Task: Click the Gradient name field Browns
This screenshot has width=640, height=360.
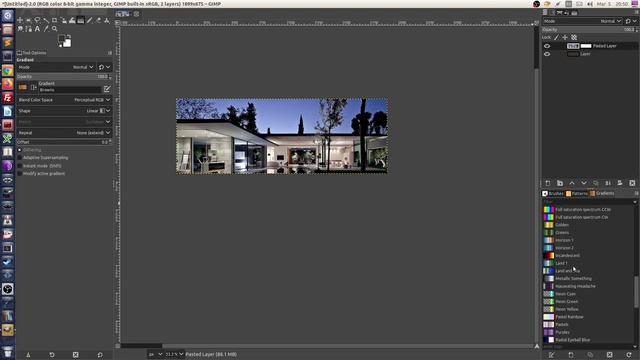Action: click(69, 89)
